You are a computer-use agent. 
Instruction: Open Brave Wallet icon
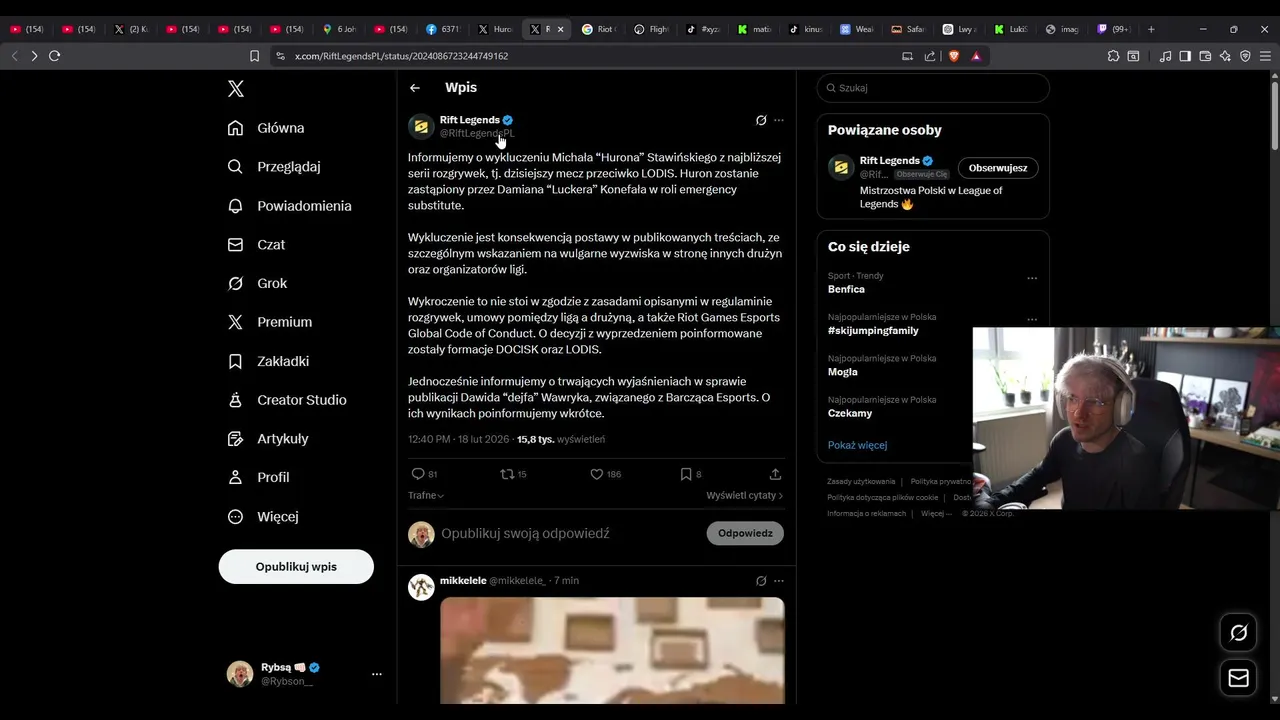tap(1205, 56)
